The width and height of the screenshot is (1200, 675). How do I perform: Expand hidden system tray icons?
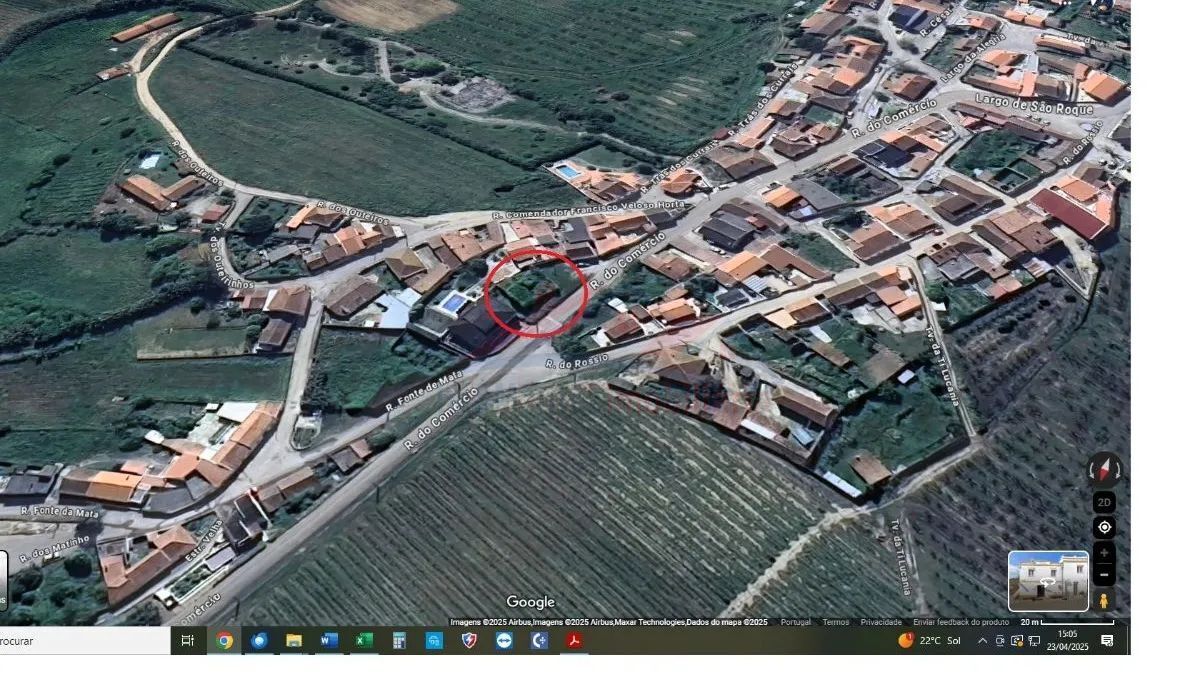982,641
